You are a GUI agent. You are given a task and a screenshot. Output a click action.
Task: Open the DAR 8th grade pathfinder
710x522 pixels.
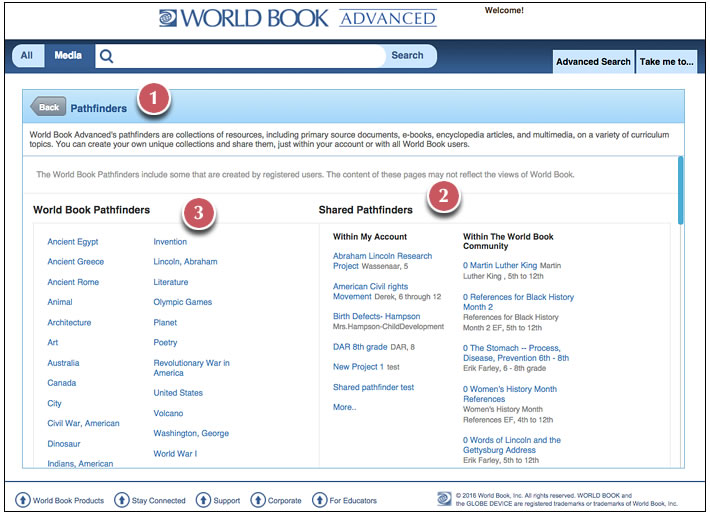(x=360, y=347)
